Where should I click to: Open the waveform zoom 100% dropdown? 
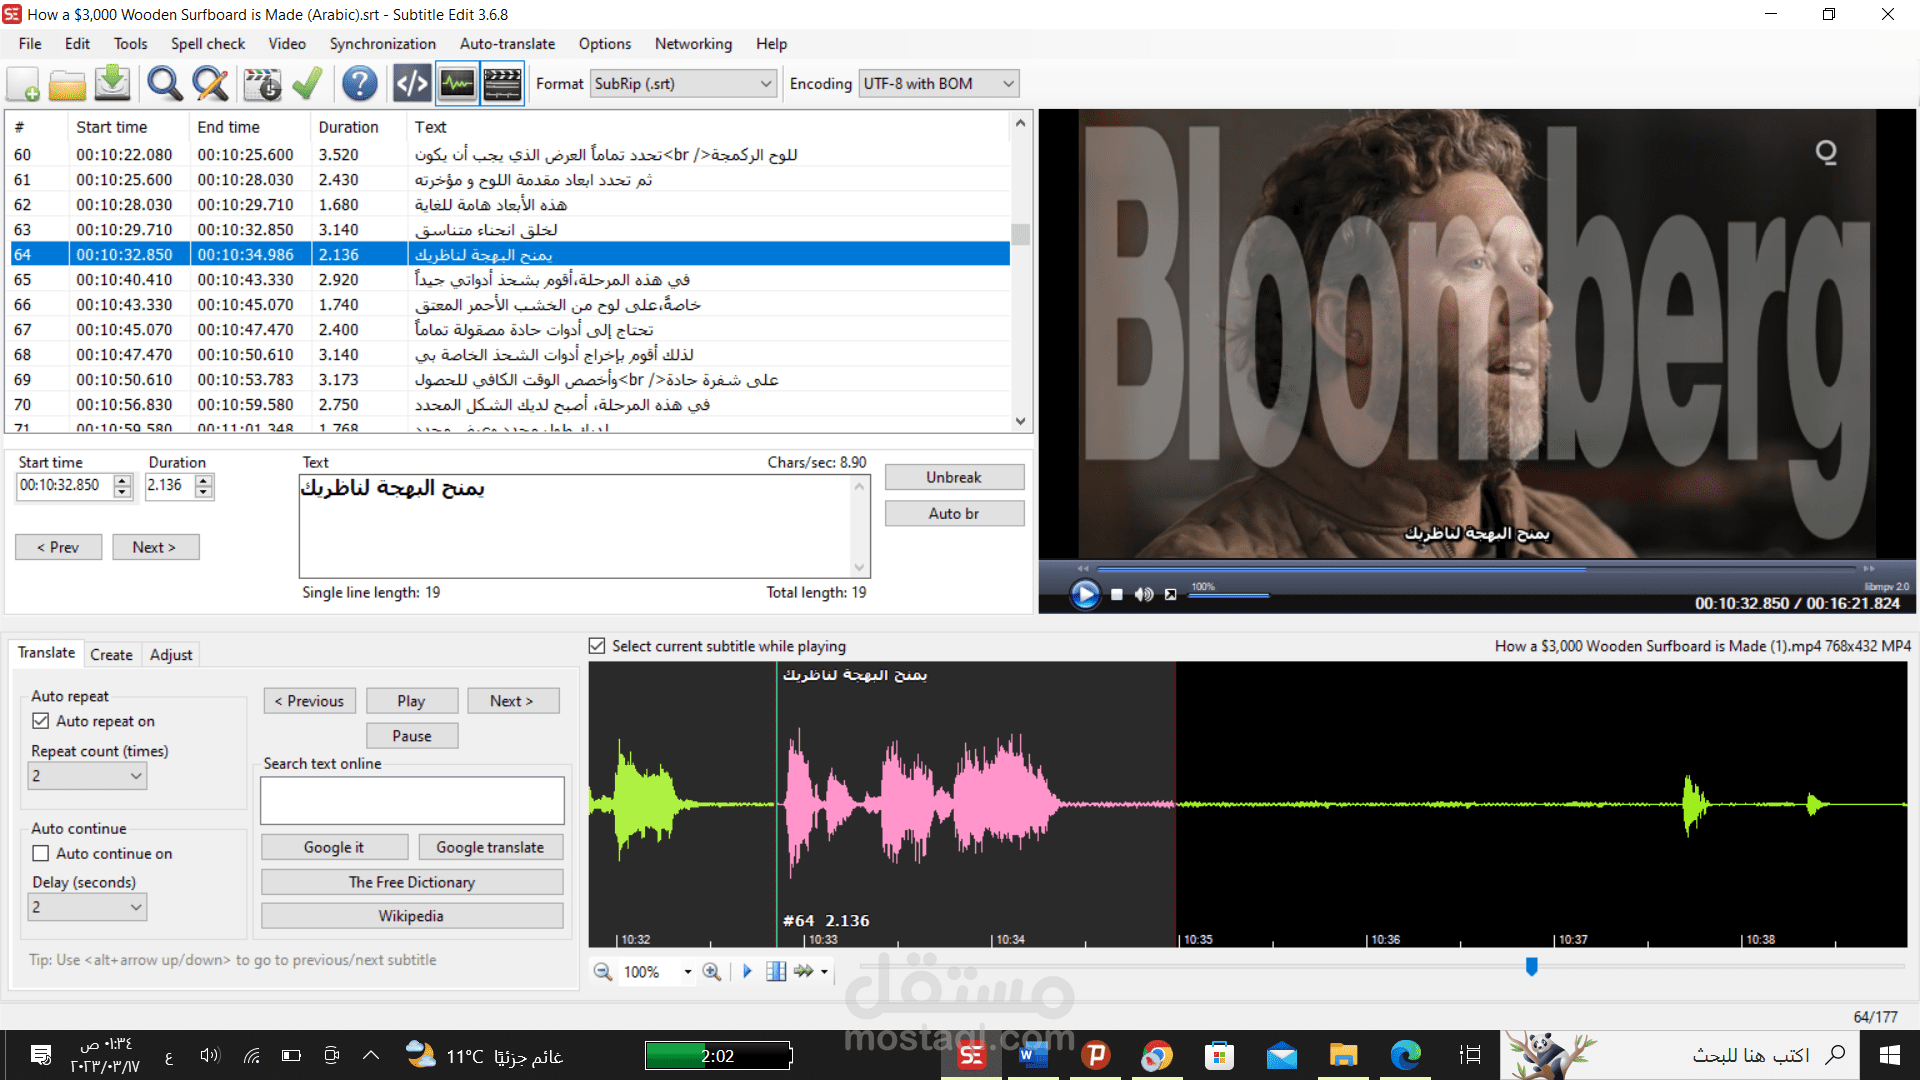tap(687, 972)
